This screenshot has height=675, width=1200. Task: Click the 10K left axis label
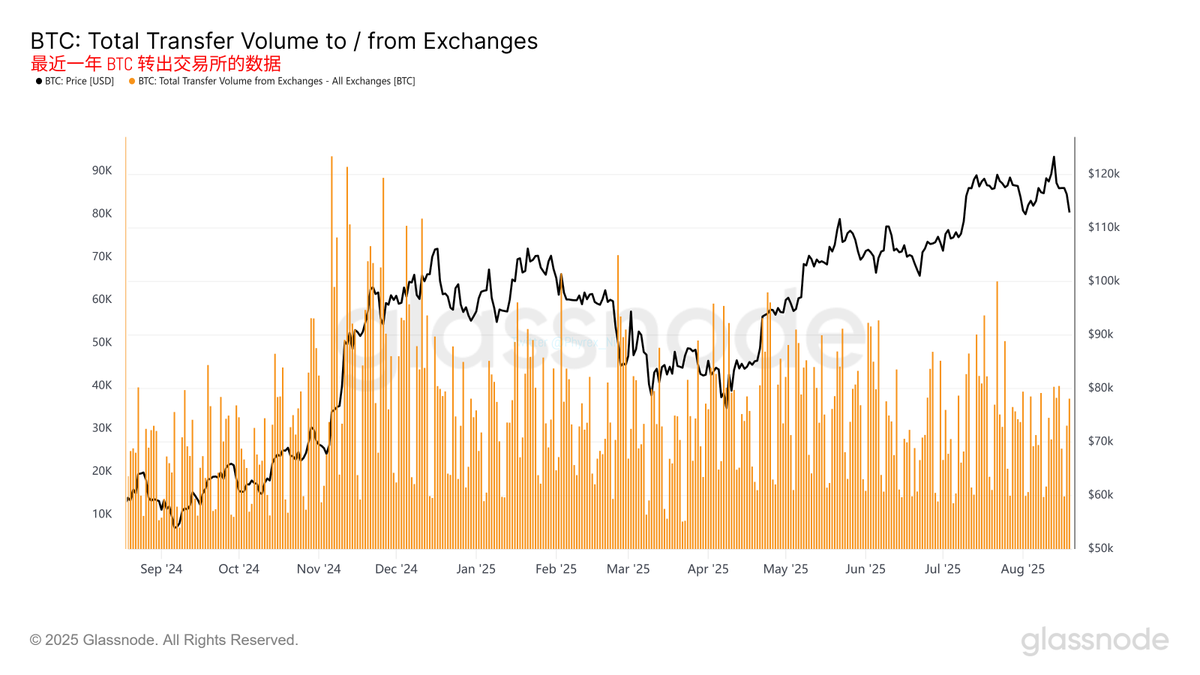click(102, 514)
